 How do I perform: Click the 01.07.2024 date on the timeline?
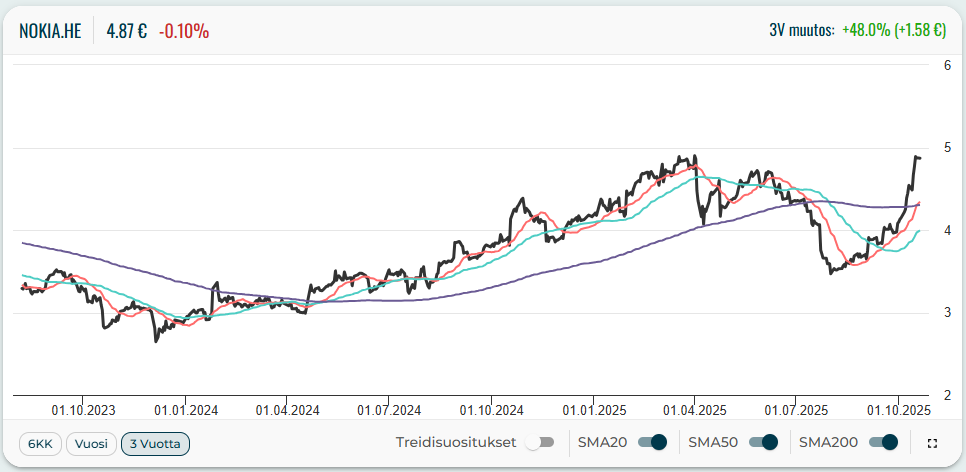(388, 409)
